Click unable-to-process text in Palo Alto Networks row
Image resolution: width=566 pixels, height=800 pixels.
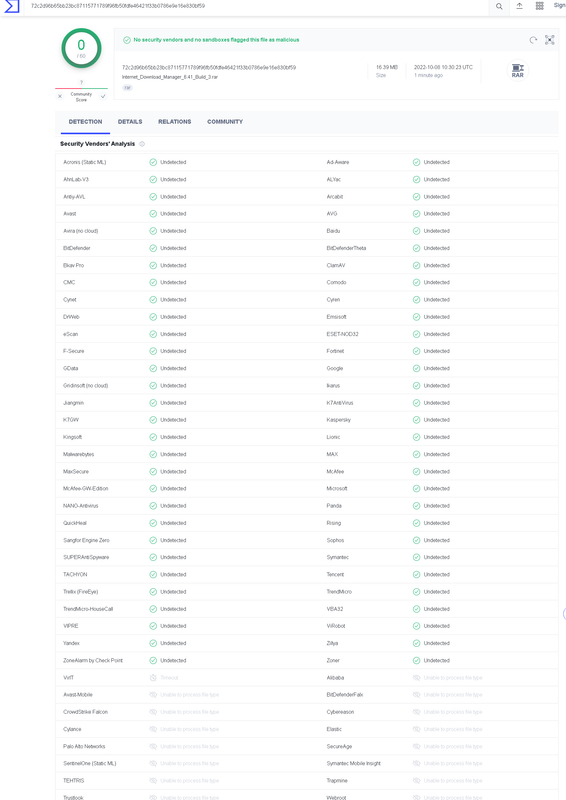click(x=189, y=746)
